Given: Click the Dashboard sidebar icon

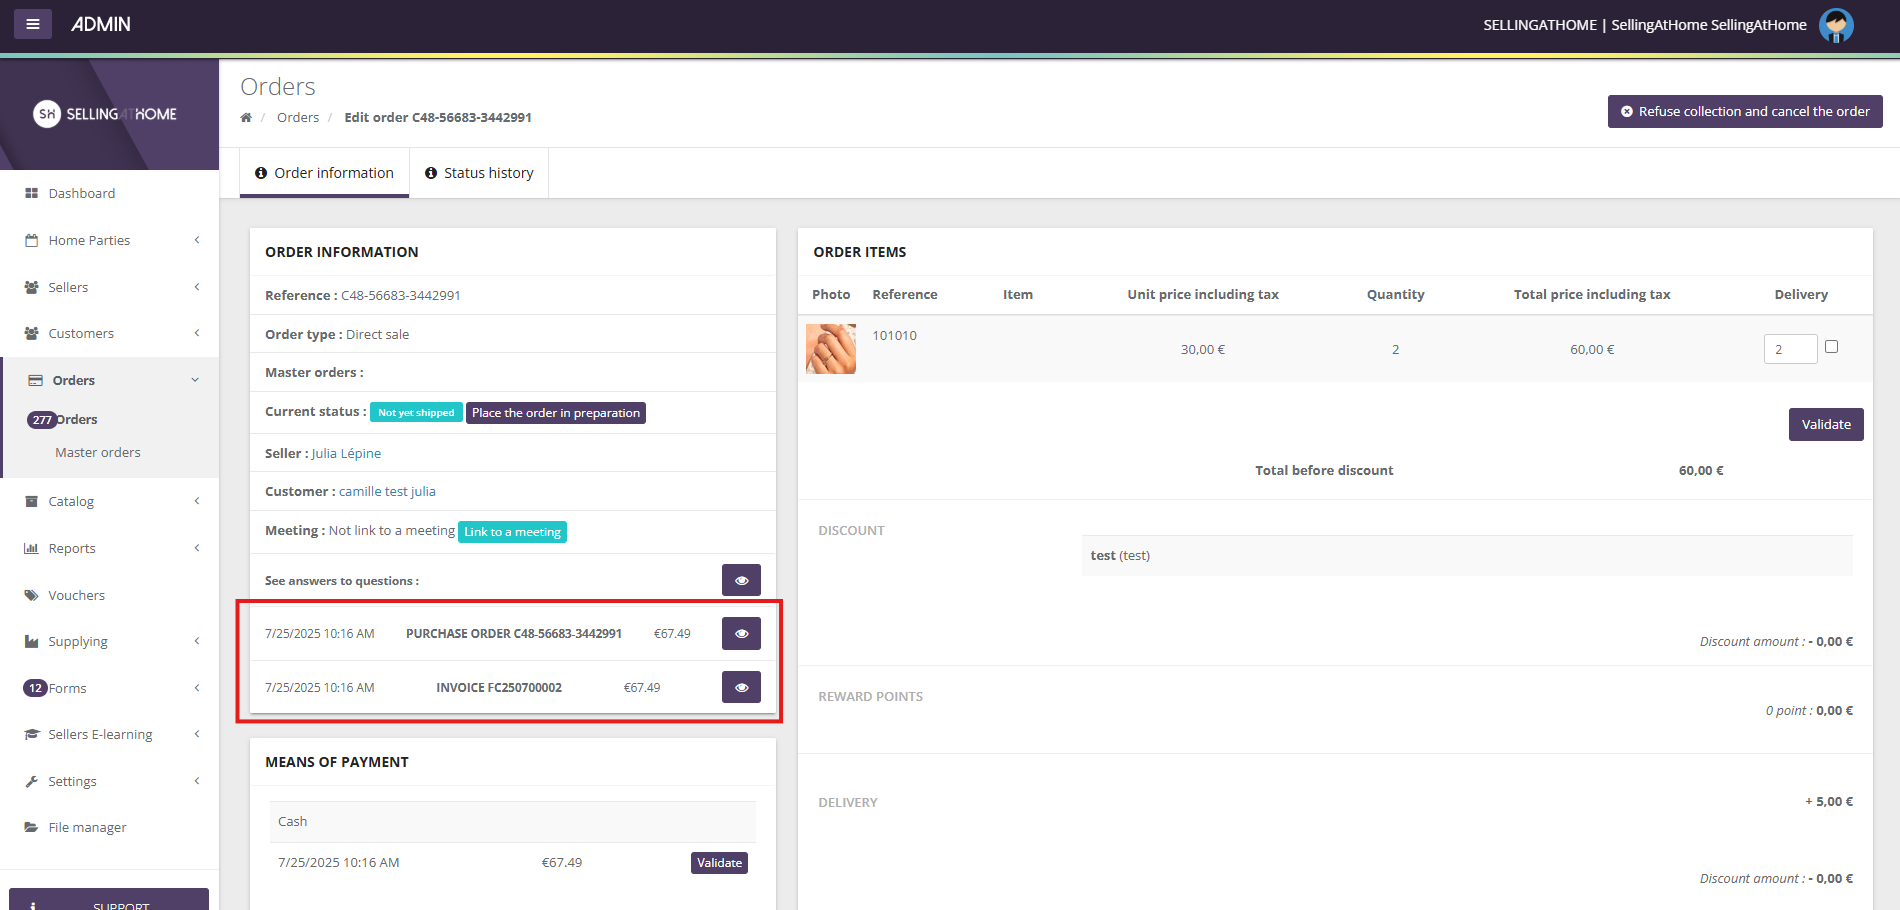Looking at the screenshot, I should click(31, 193).
